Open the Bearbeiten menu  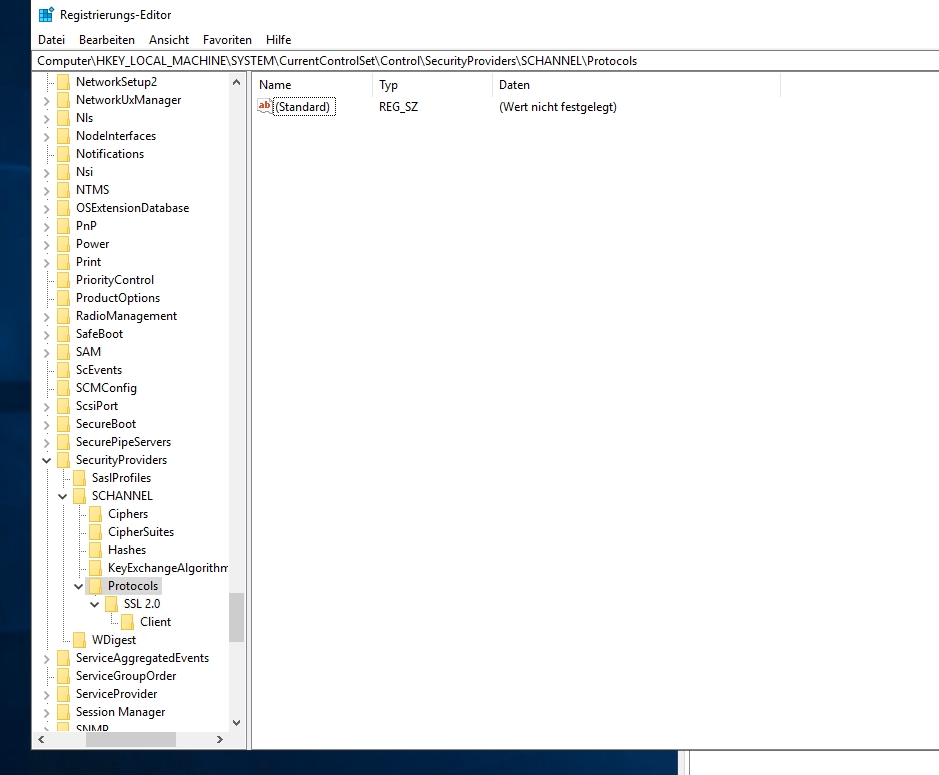tap(107, 40)
